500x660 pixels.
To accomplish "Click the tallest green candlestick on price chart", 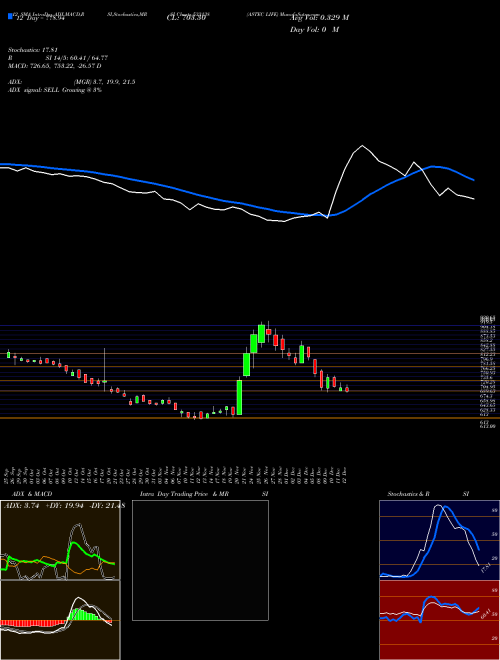I will [x=239, y=397].
